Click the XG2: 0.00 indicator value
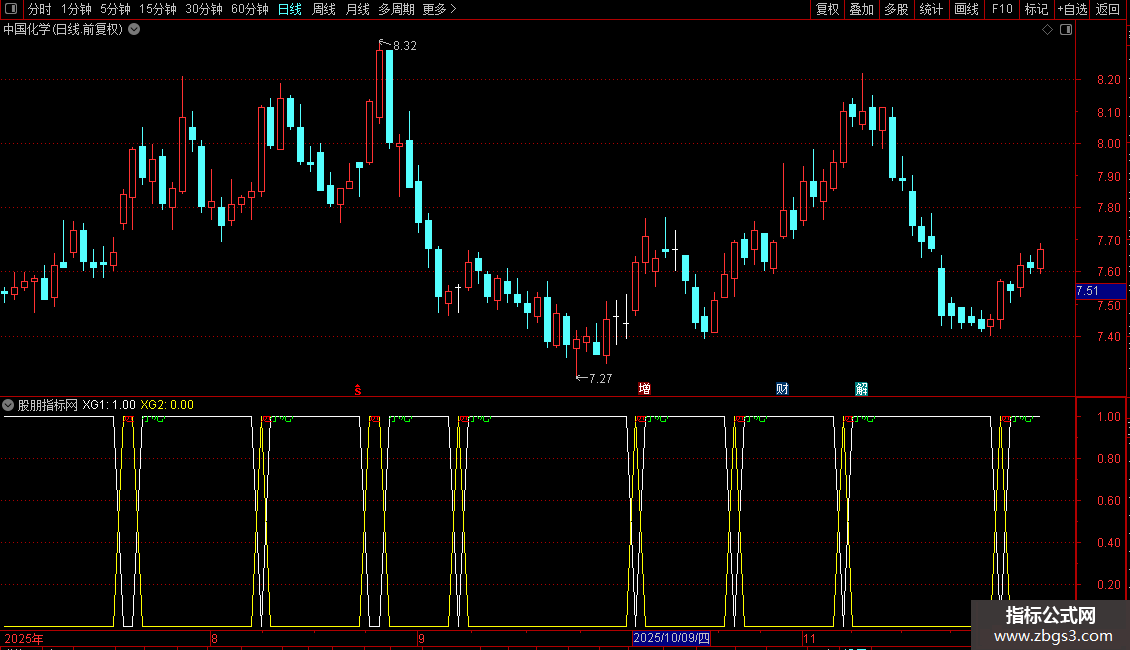The width and height of the screenshot is (1130, 650). pos(167,405)
